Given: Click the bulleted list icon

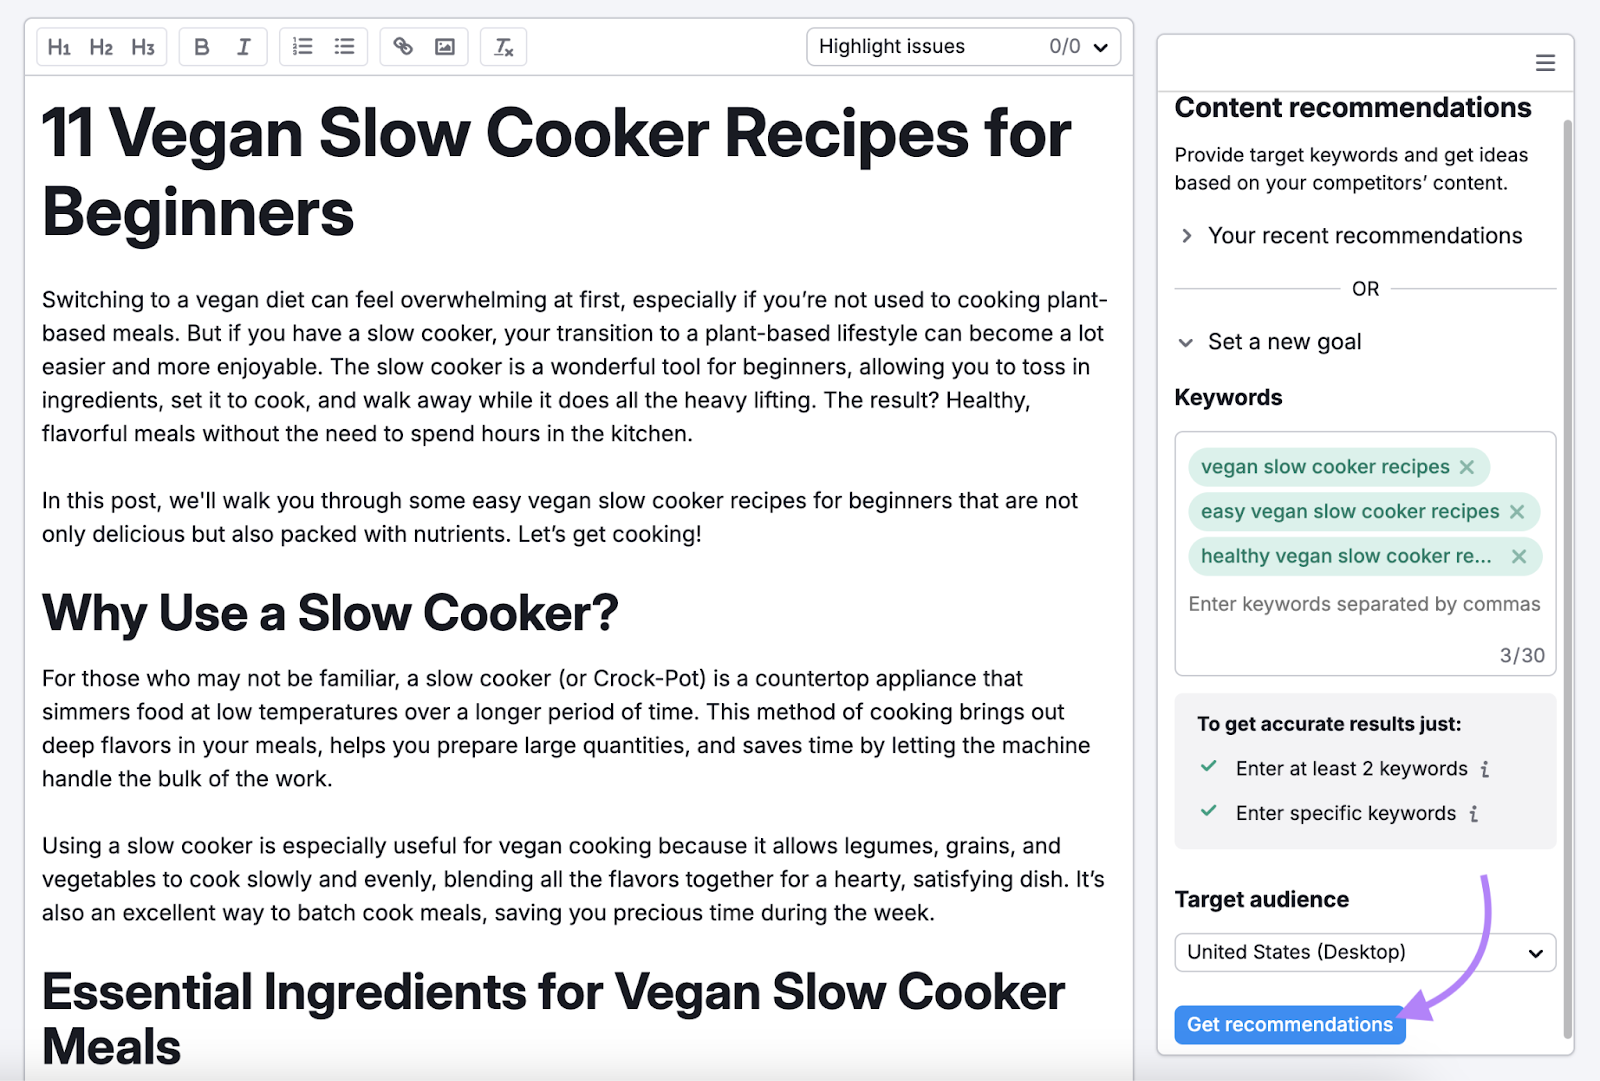Looking at the screenshot, I should click(x=344, y=46).
